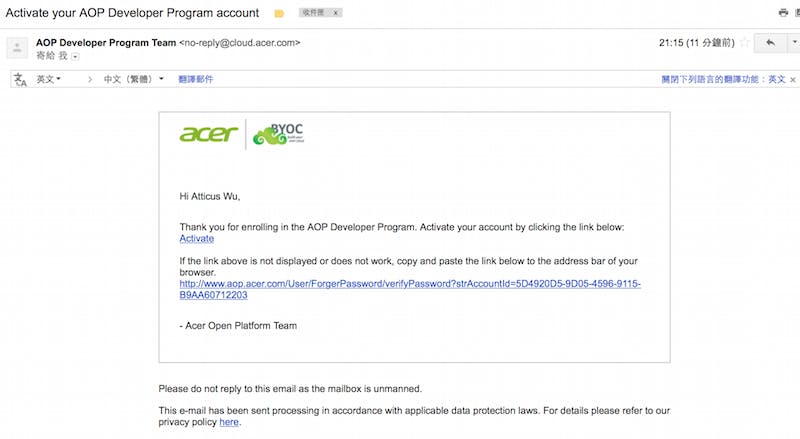Click the BYOC cloud logo
800x439 pixels.
[x=279, y=134]
